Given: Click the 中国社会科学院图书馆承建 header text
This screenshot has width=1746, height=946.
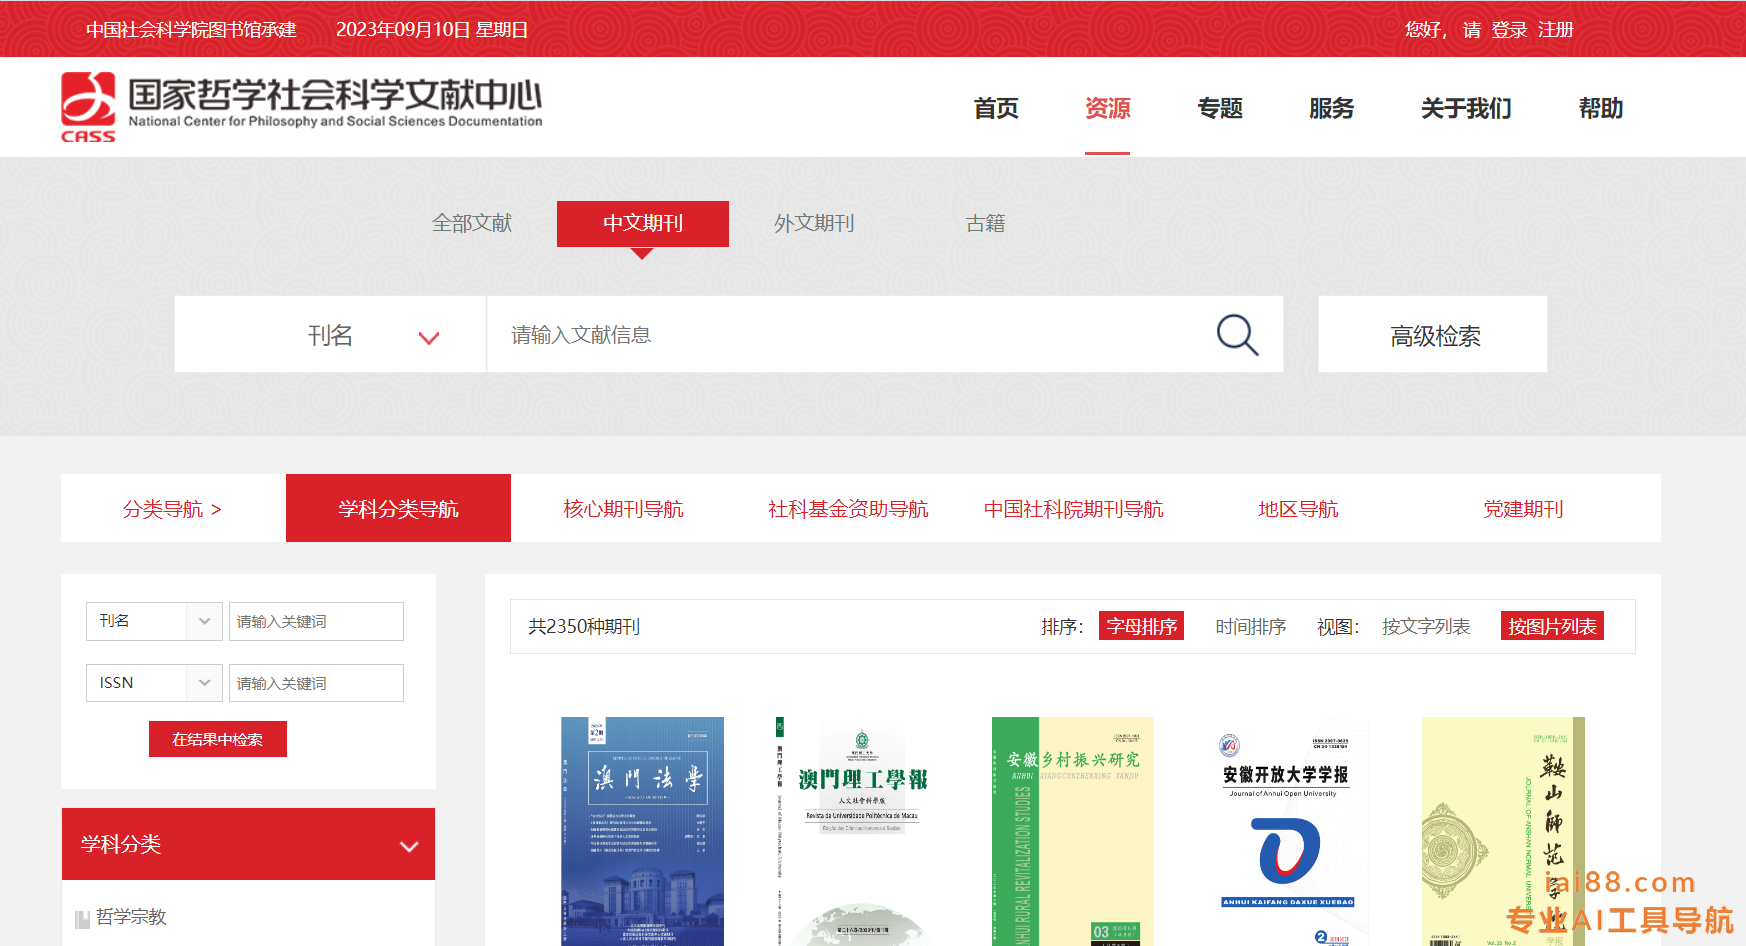Looking at the screenshot, I should (x=191, y=30).
